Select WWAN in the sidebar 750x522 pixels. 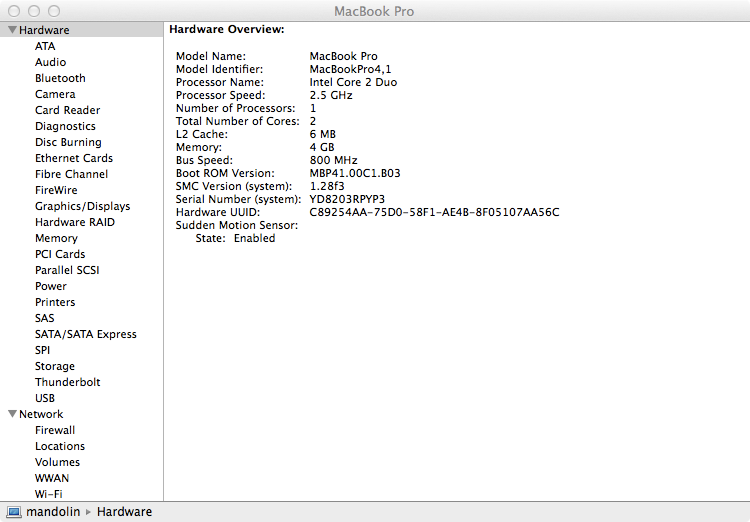point(52,478)
